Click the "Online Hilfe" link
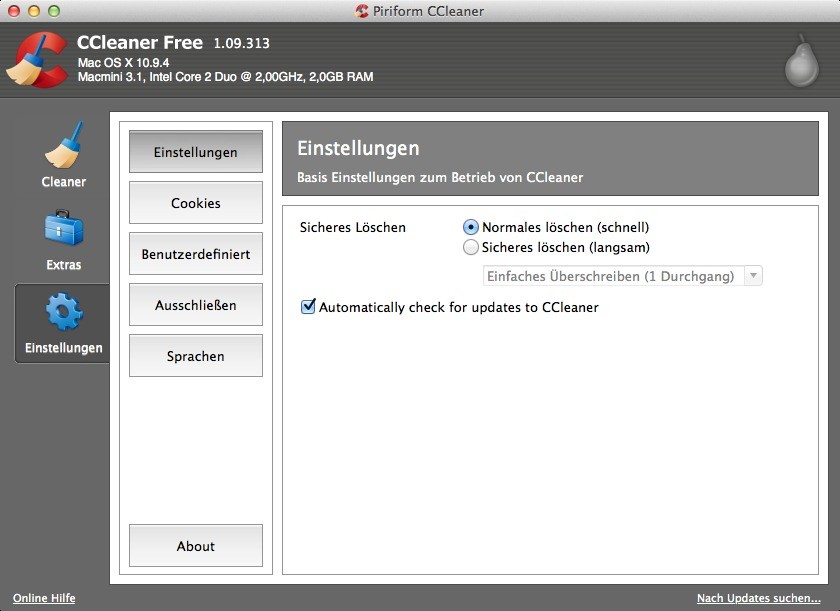This screenshot has height=611, width=840. click(44, 598)
